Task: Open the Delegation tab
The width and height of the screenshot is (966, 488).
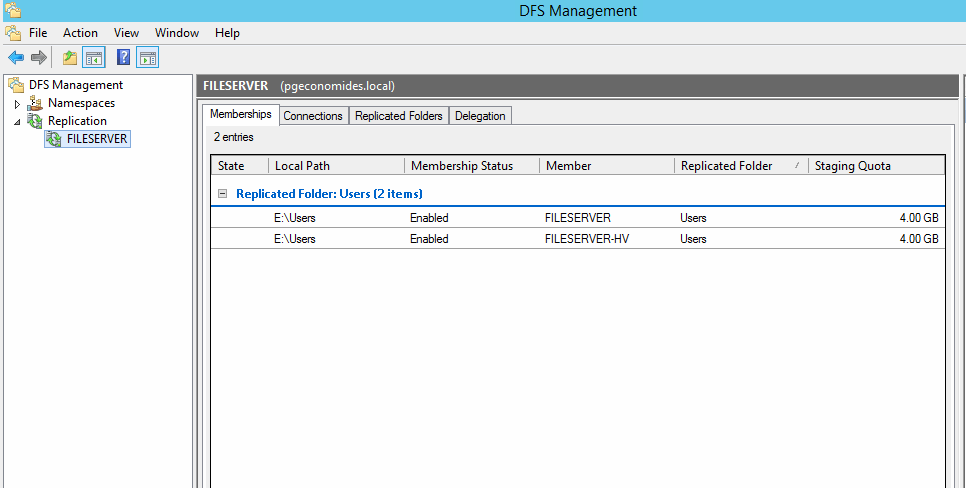Action: (x=480, y=116)
